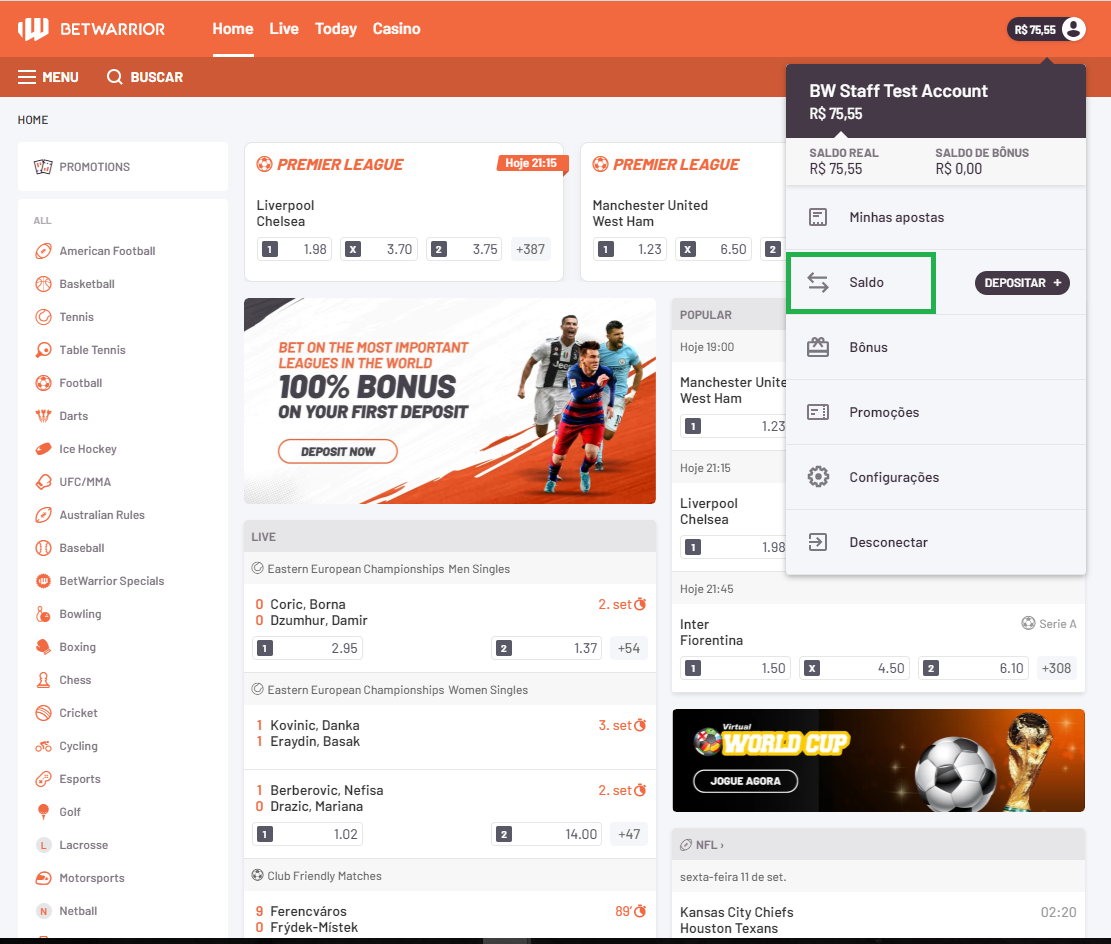The width and height of the screenshot is (1111, 944).
Task: Click the user profile avatar icon
Action: click(x=1073, y=29)
